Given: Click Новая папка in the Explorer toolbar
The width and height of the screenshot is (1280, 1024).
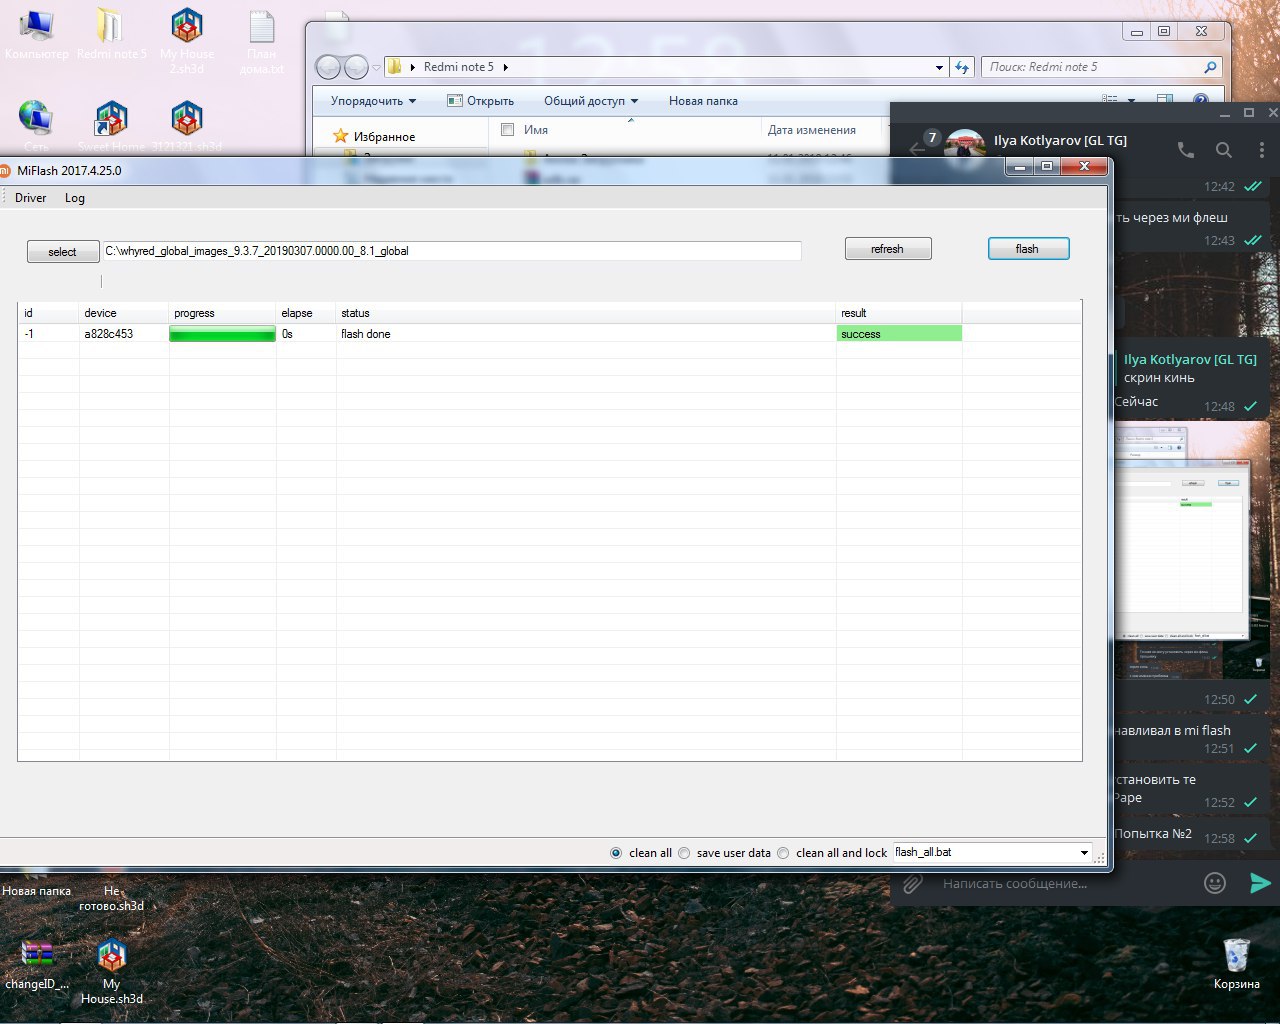Looking at the screenshot, I should pos(703,101).
